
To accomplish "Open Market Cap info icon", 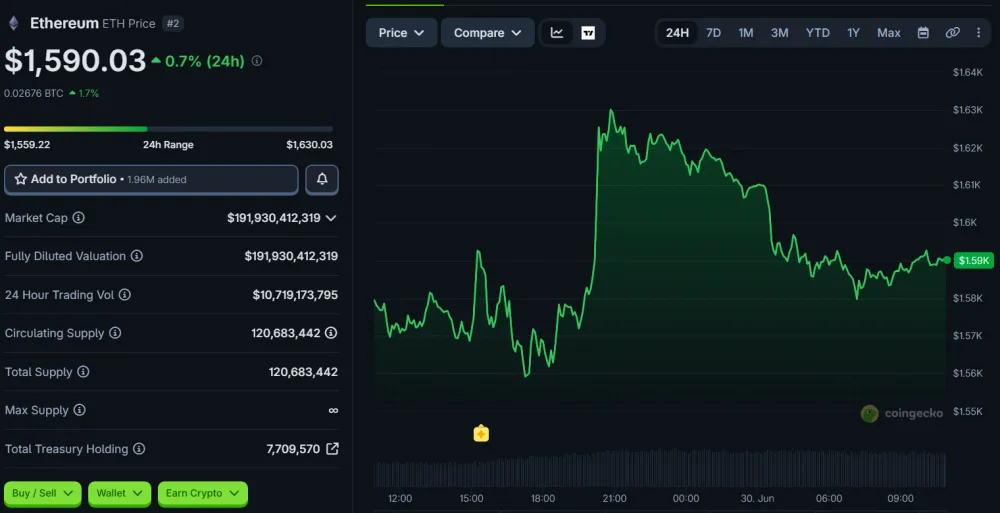I will [x=78, y=218].
